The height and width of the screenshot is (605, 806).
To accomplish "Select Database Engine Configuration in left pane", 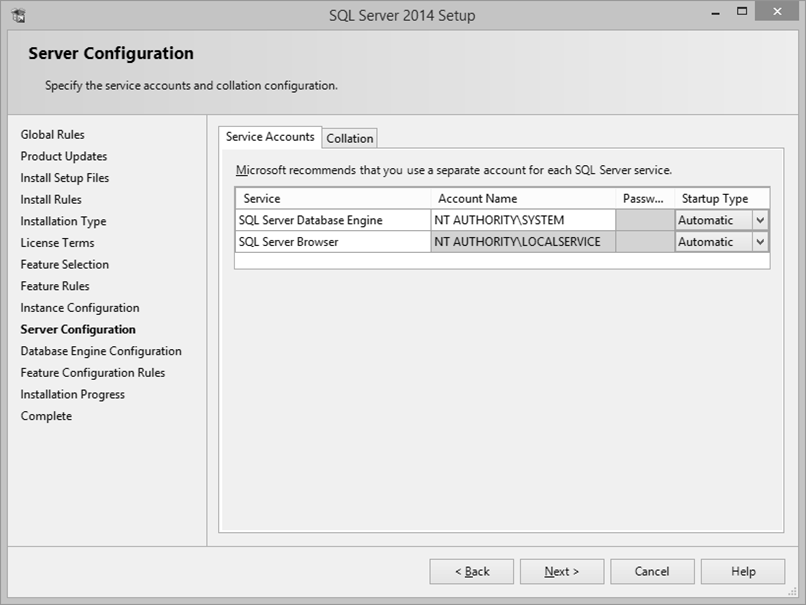I will pyautogui.click(x=100, y=351).
